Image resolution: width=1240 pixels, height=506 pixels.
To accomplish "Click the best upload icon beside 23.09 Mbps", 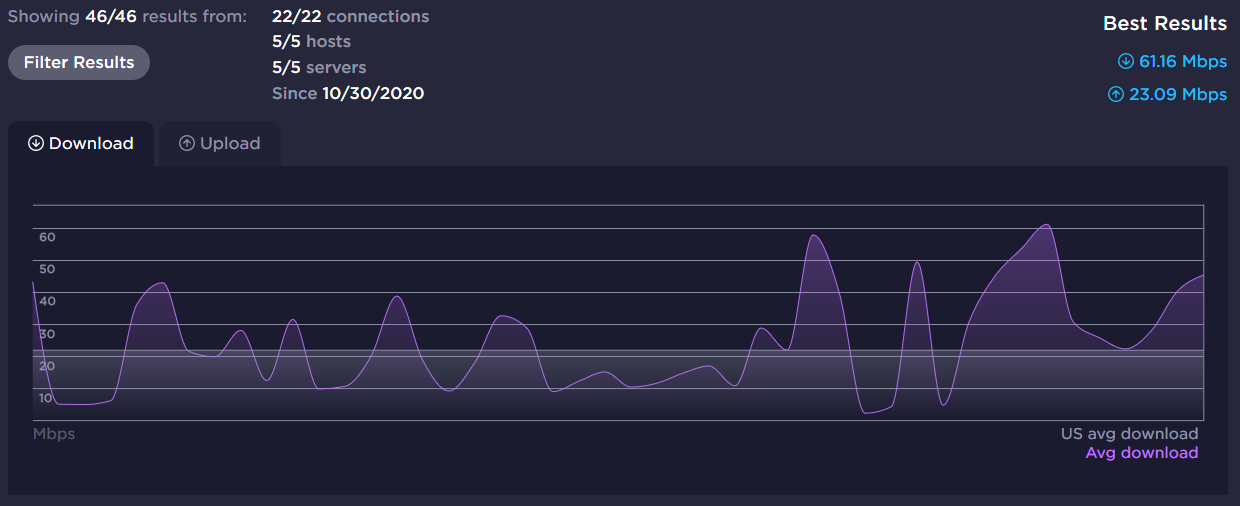I will 1116,95.
